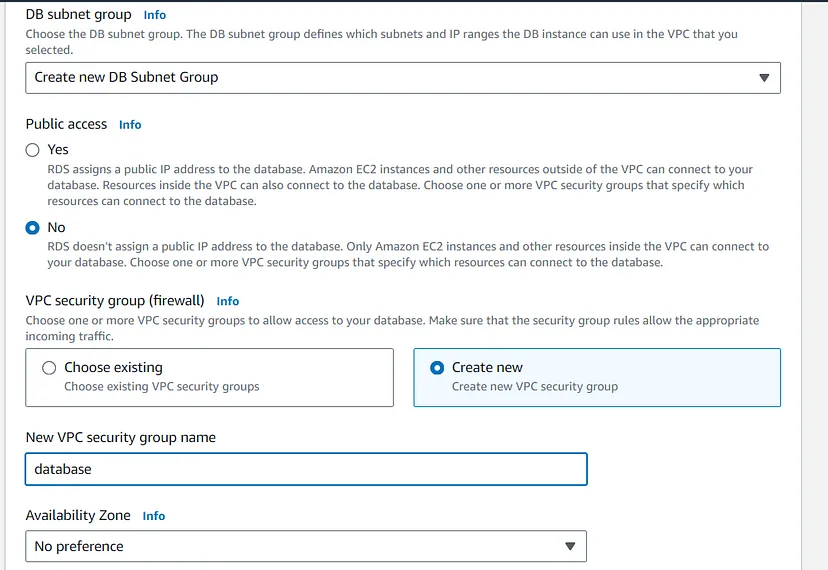Click the 'No' label under Public access
Screen dimensions: 828x570
[56, 228]
